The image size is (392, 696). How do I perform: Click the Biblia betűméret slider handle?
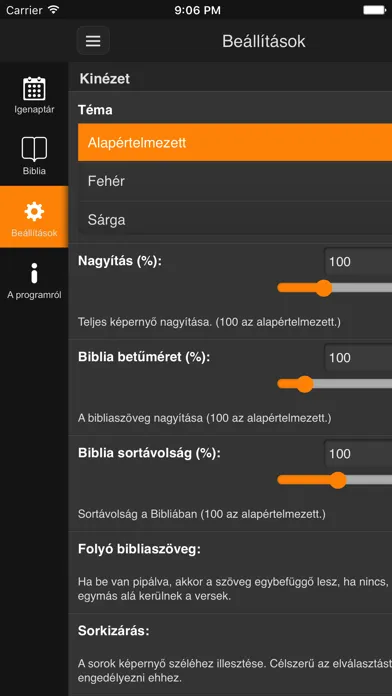pyautogui.click(x=305, y=384)
